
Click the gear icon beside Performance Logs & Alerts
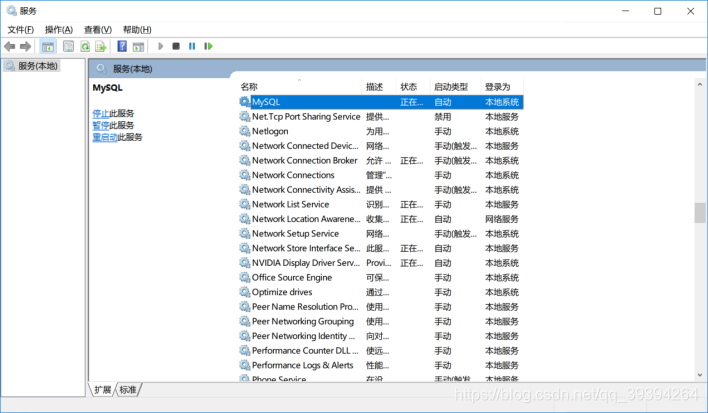click(244, 365)
